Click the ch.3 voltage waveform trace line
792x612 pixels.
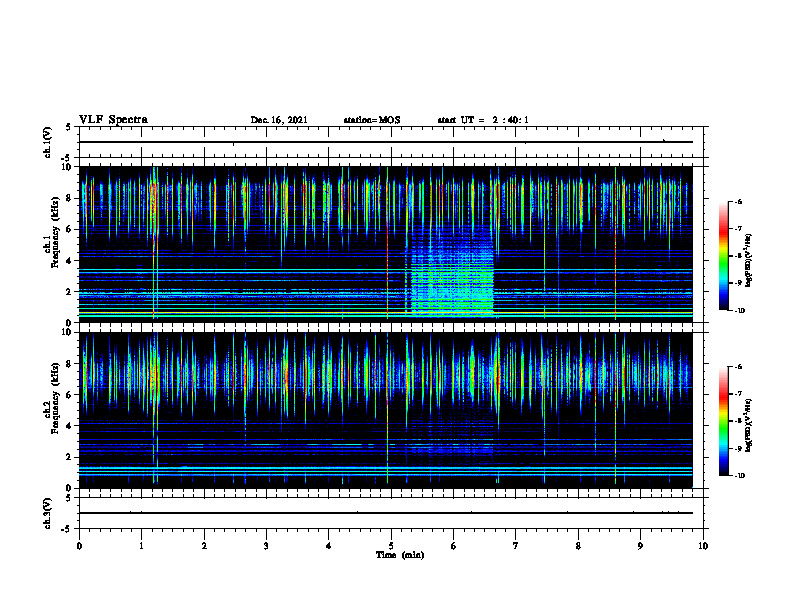(386, 513)
